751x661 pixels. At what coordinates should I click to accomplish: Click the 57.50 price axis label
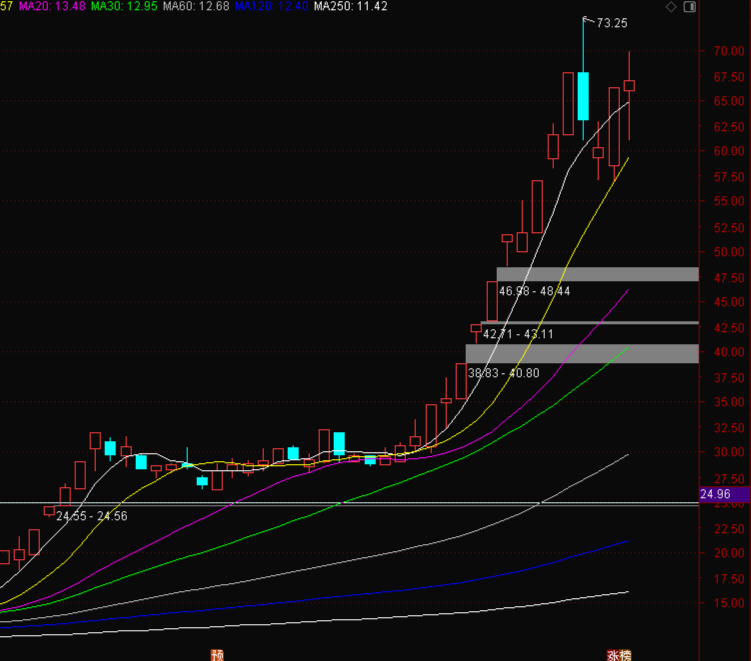729,177
